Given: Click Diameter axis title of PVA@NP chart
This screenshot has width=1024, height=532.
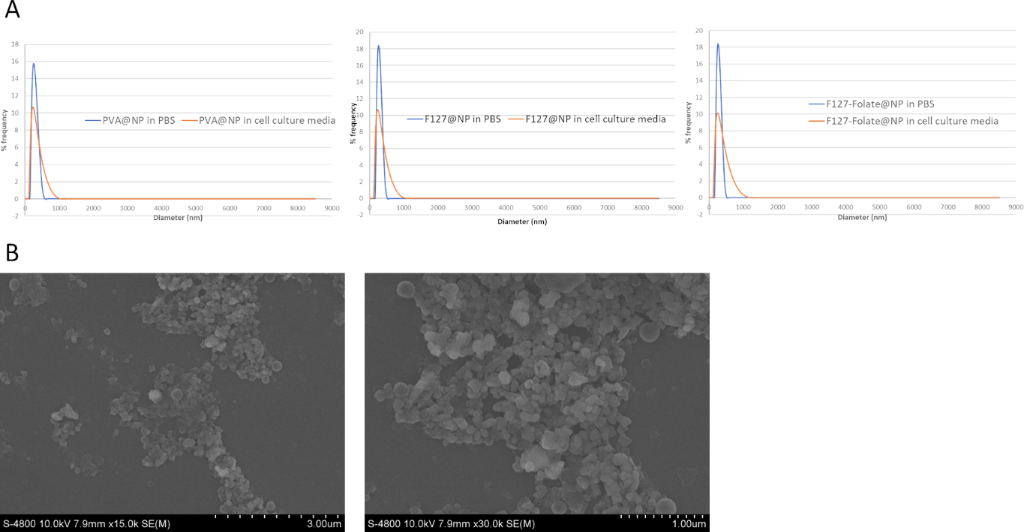Looking at the screenshot, I should pyautogui.click(x=178, y=217).
